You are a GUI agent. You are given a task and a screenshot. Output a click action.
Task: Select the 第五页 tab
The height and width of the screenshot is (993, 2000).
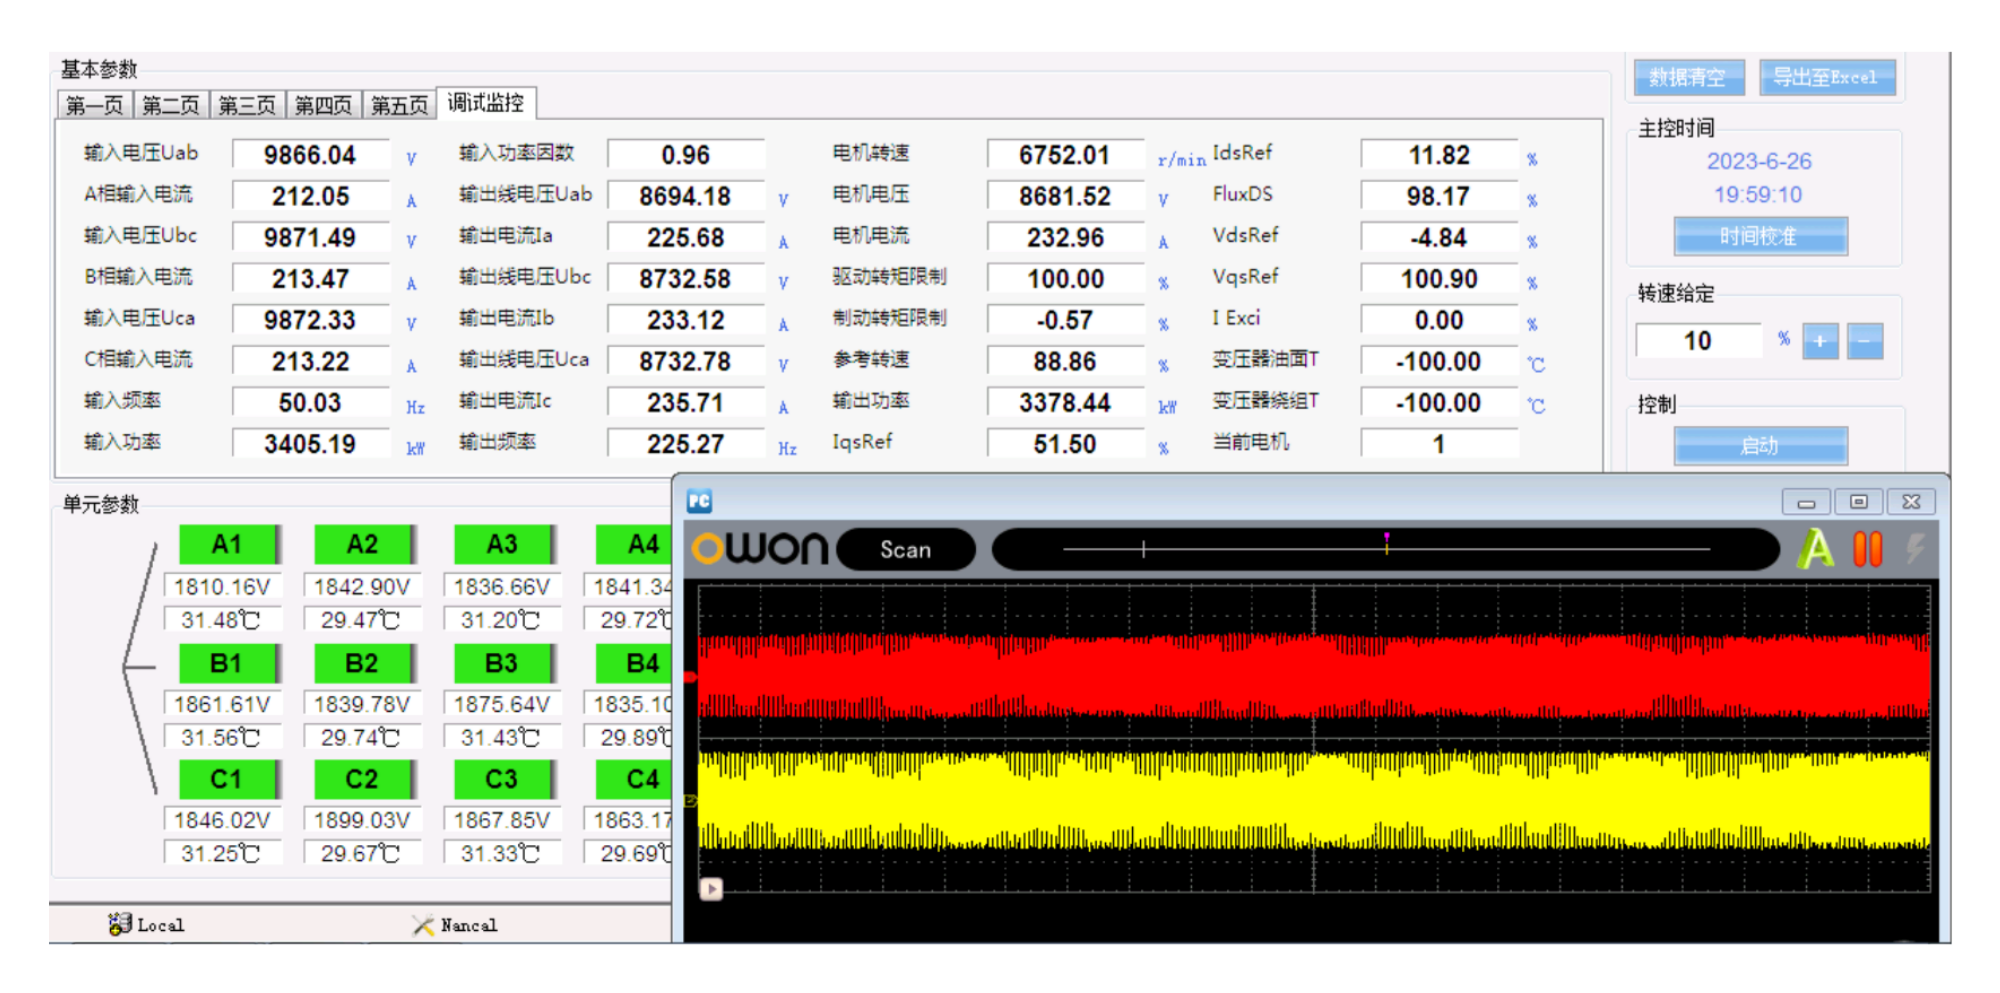tap(399, 105)
